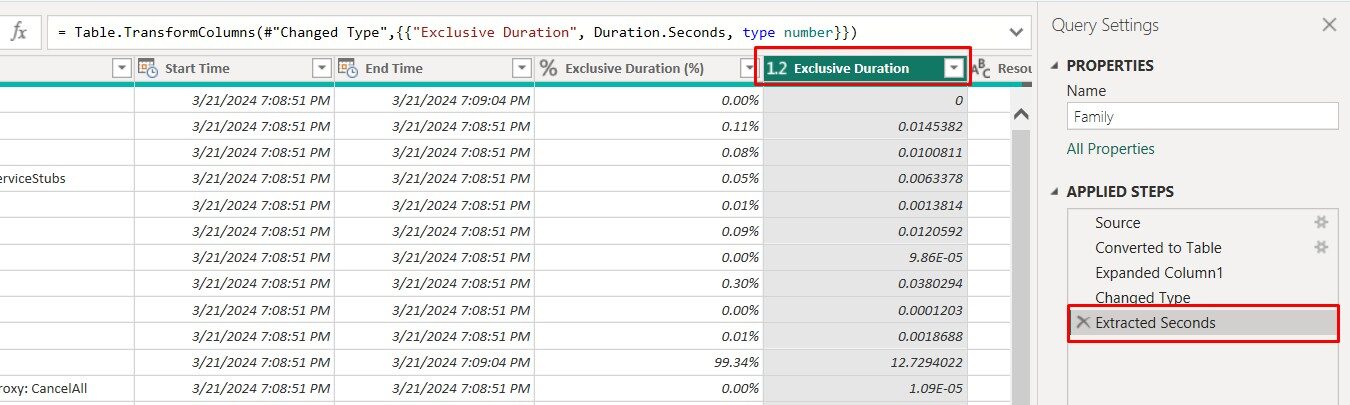The height and width of the screenshot is (405, 1350).
Task: Delete the Extracted Seconds step
Action: click(1083, 322)
